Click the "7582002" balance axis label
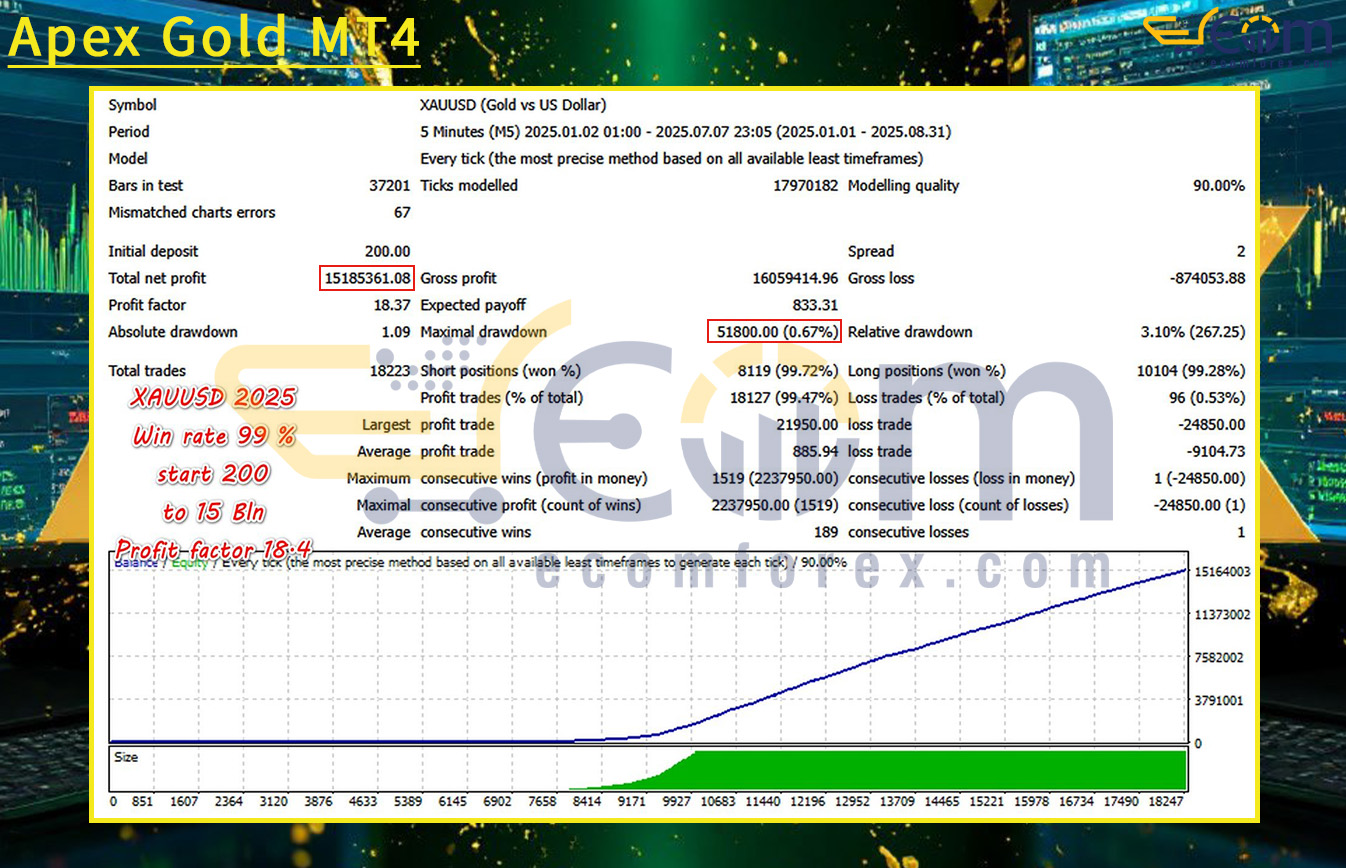 pos(1222,658)
